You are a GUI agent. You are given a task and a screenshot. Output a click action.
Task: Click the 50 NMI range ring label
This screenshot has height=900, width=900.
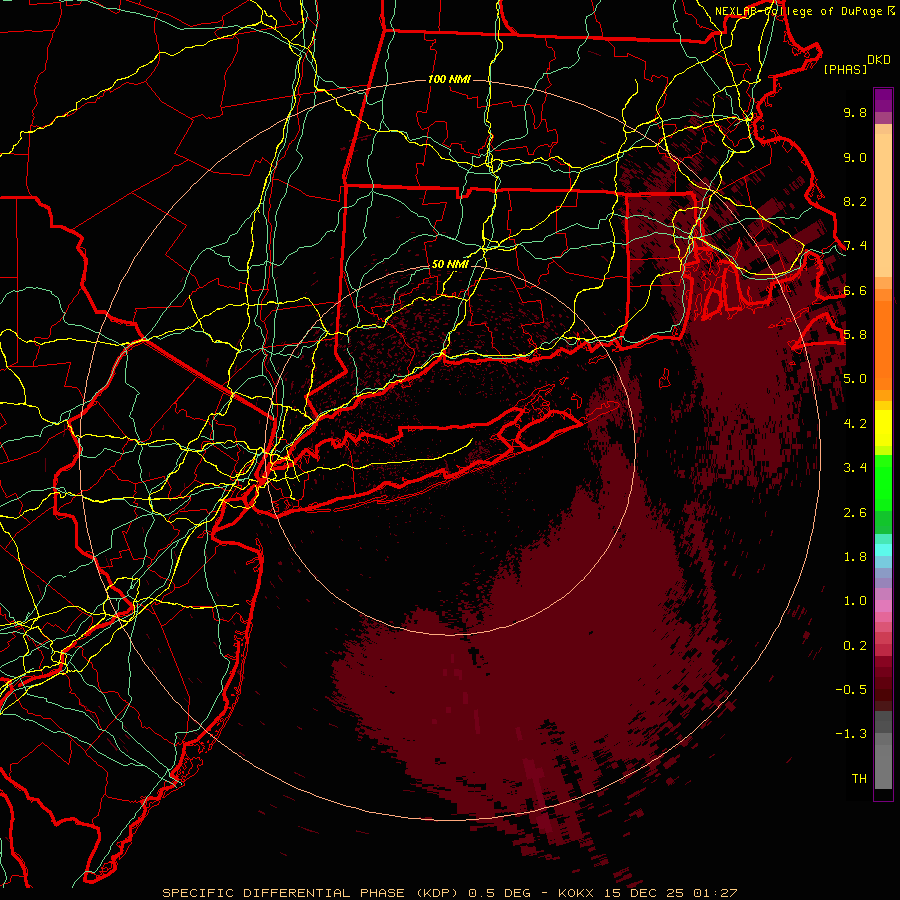tap(449, 265)
